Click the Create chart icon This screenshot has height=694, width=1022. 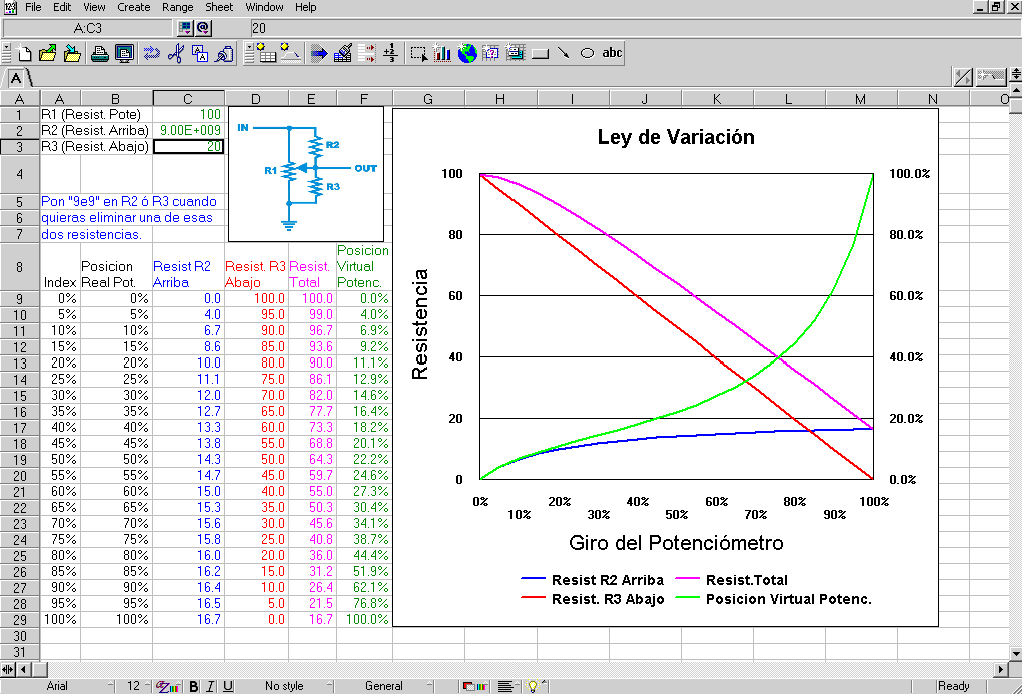tap(442, 53)
